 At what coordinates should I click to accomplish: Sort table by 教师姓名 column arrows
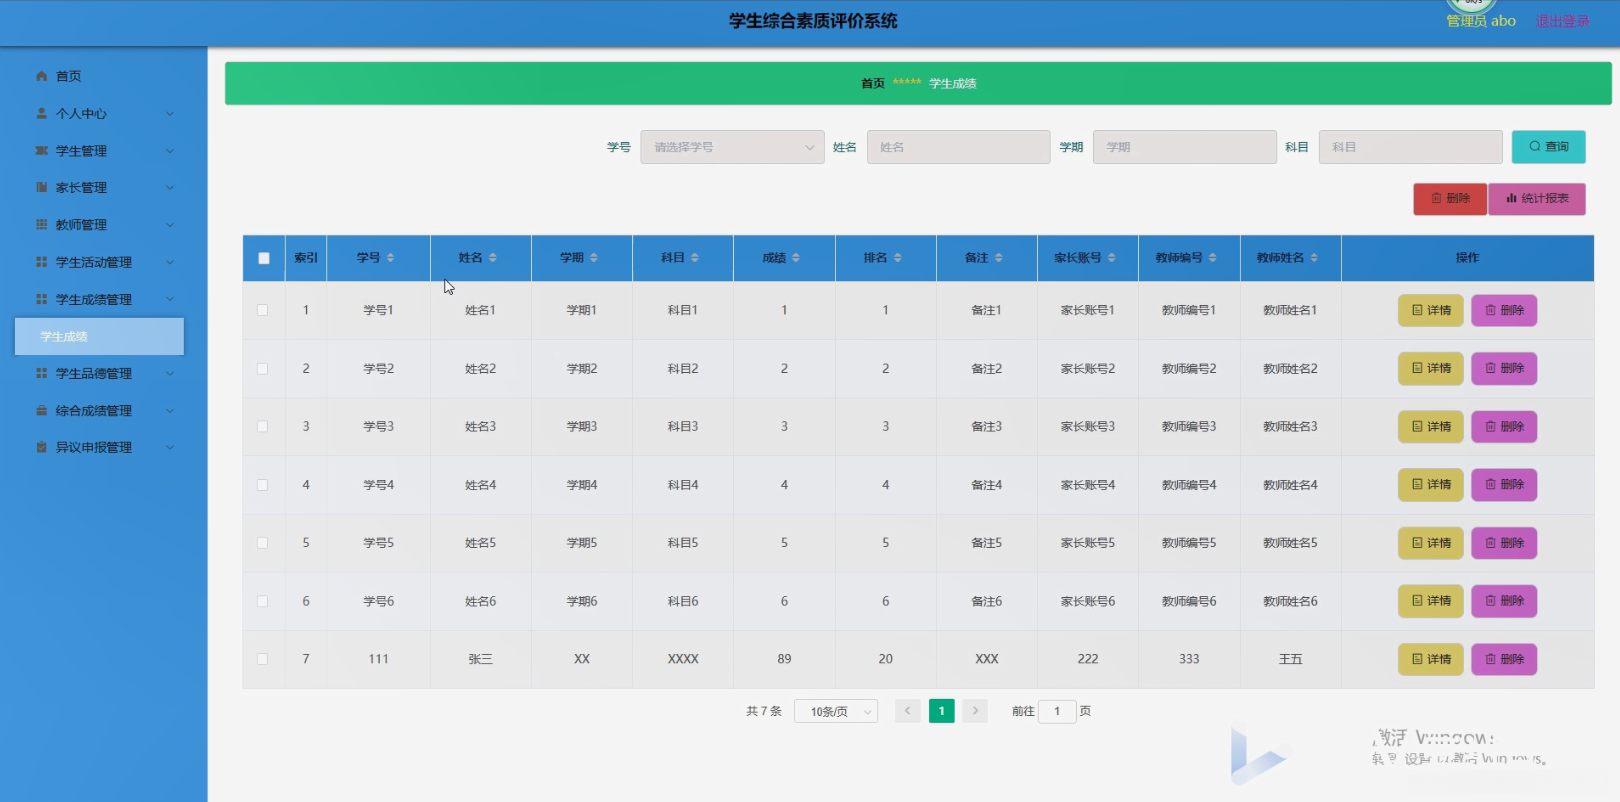click(x=1313, y=258)
